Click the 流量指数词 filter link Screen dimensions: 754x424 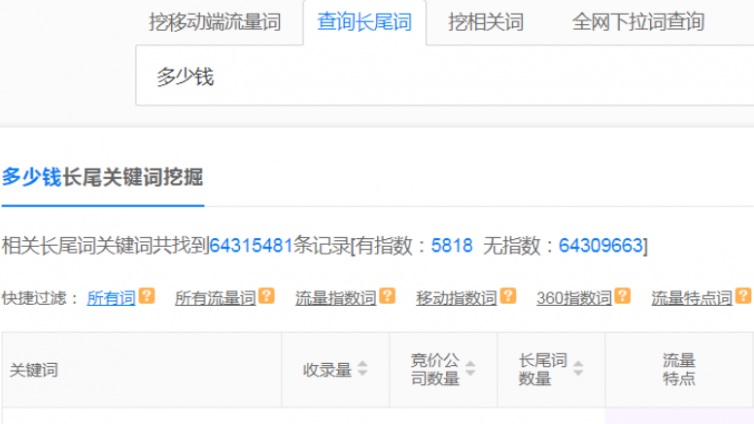coord(336,298)
